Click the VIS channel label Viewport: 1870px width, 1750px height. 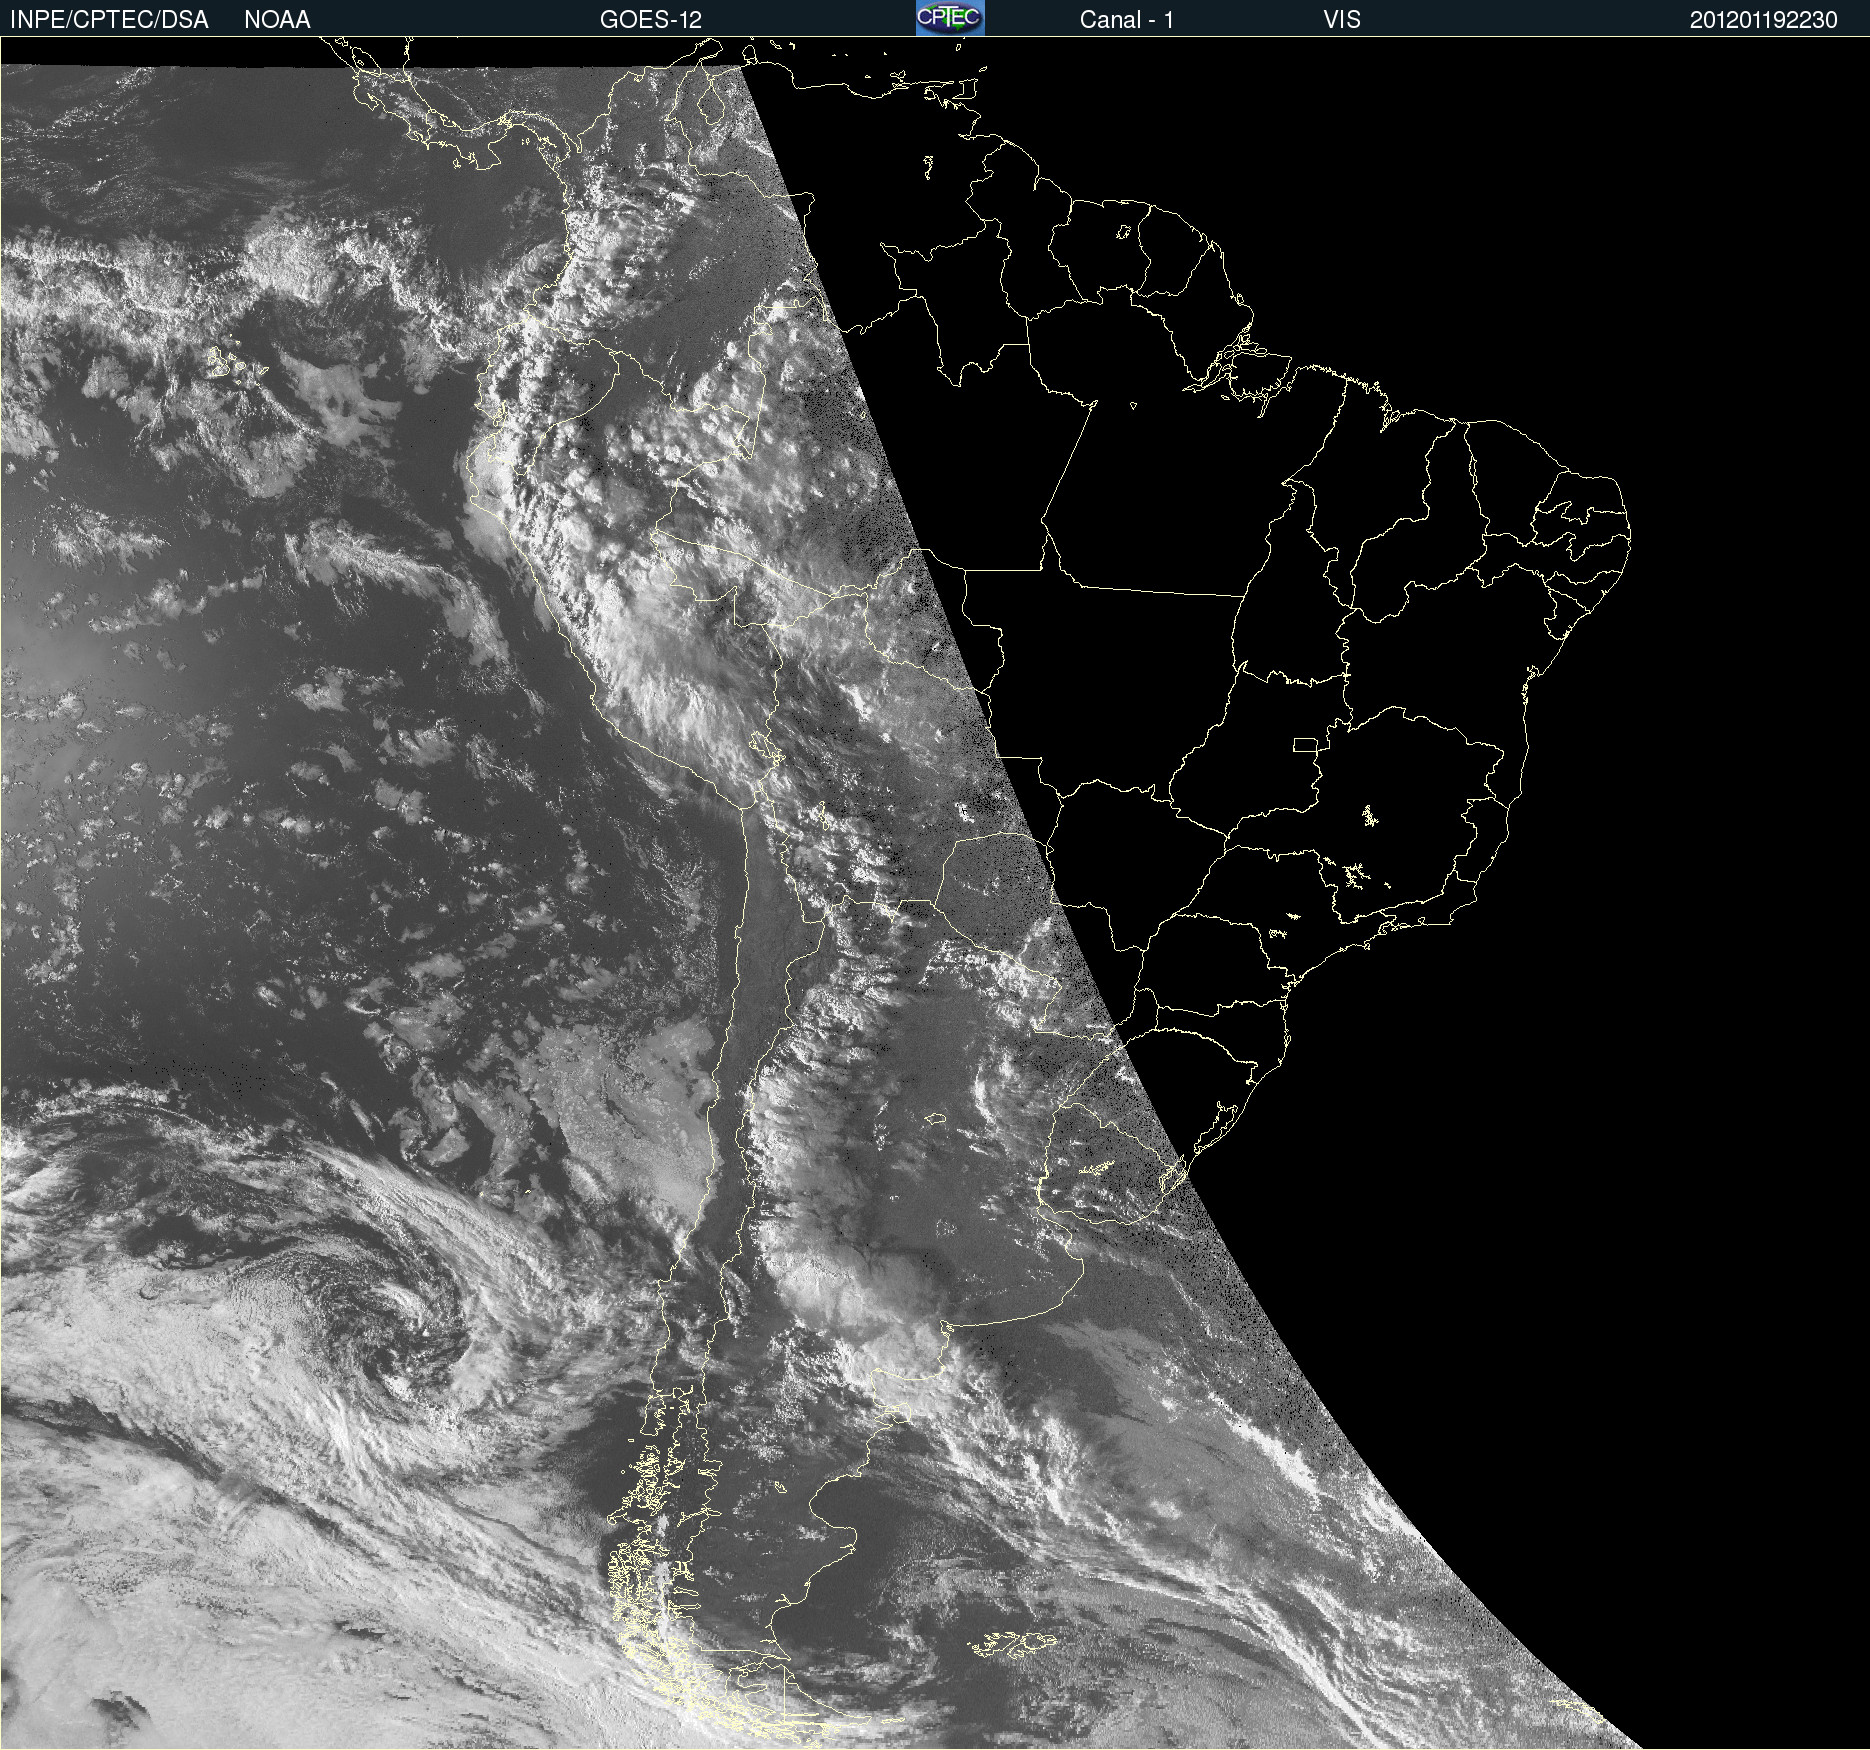[1342, 20]
